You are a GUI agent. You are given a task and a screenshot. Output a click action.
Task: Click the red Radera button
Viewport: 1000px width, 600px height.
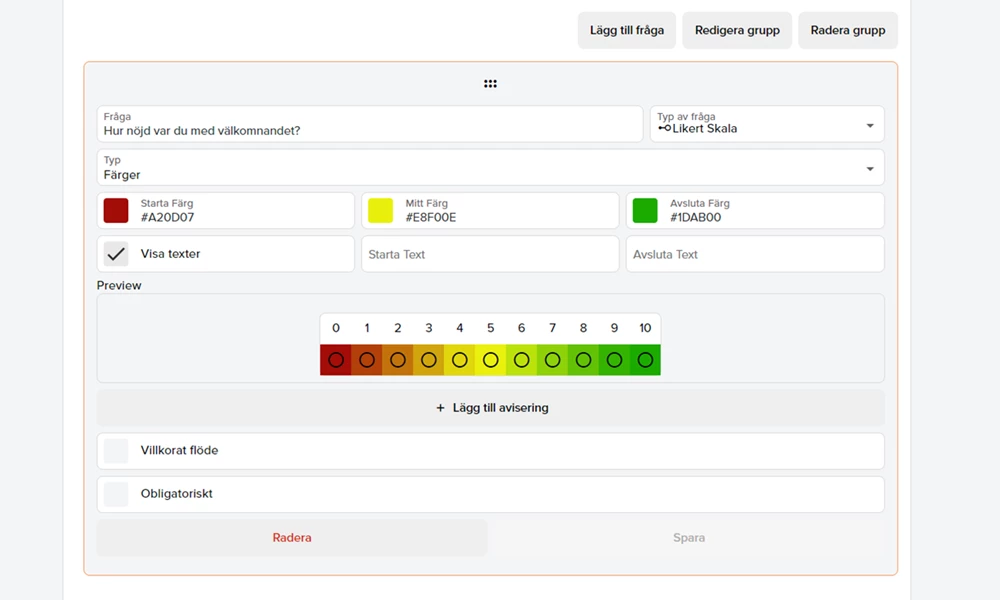click(x=292, y=538)
